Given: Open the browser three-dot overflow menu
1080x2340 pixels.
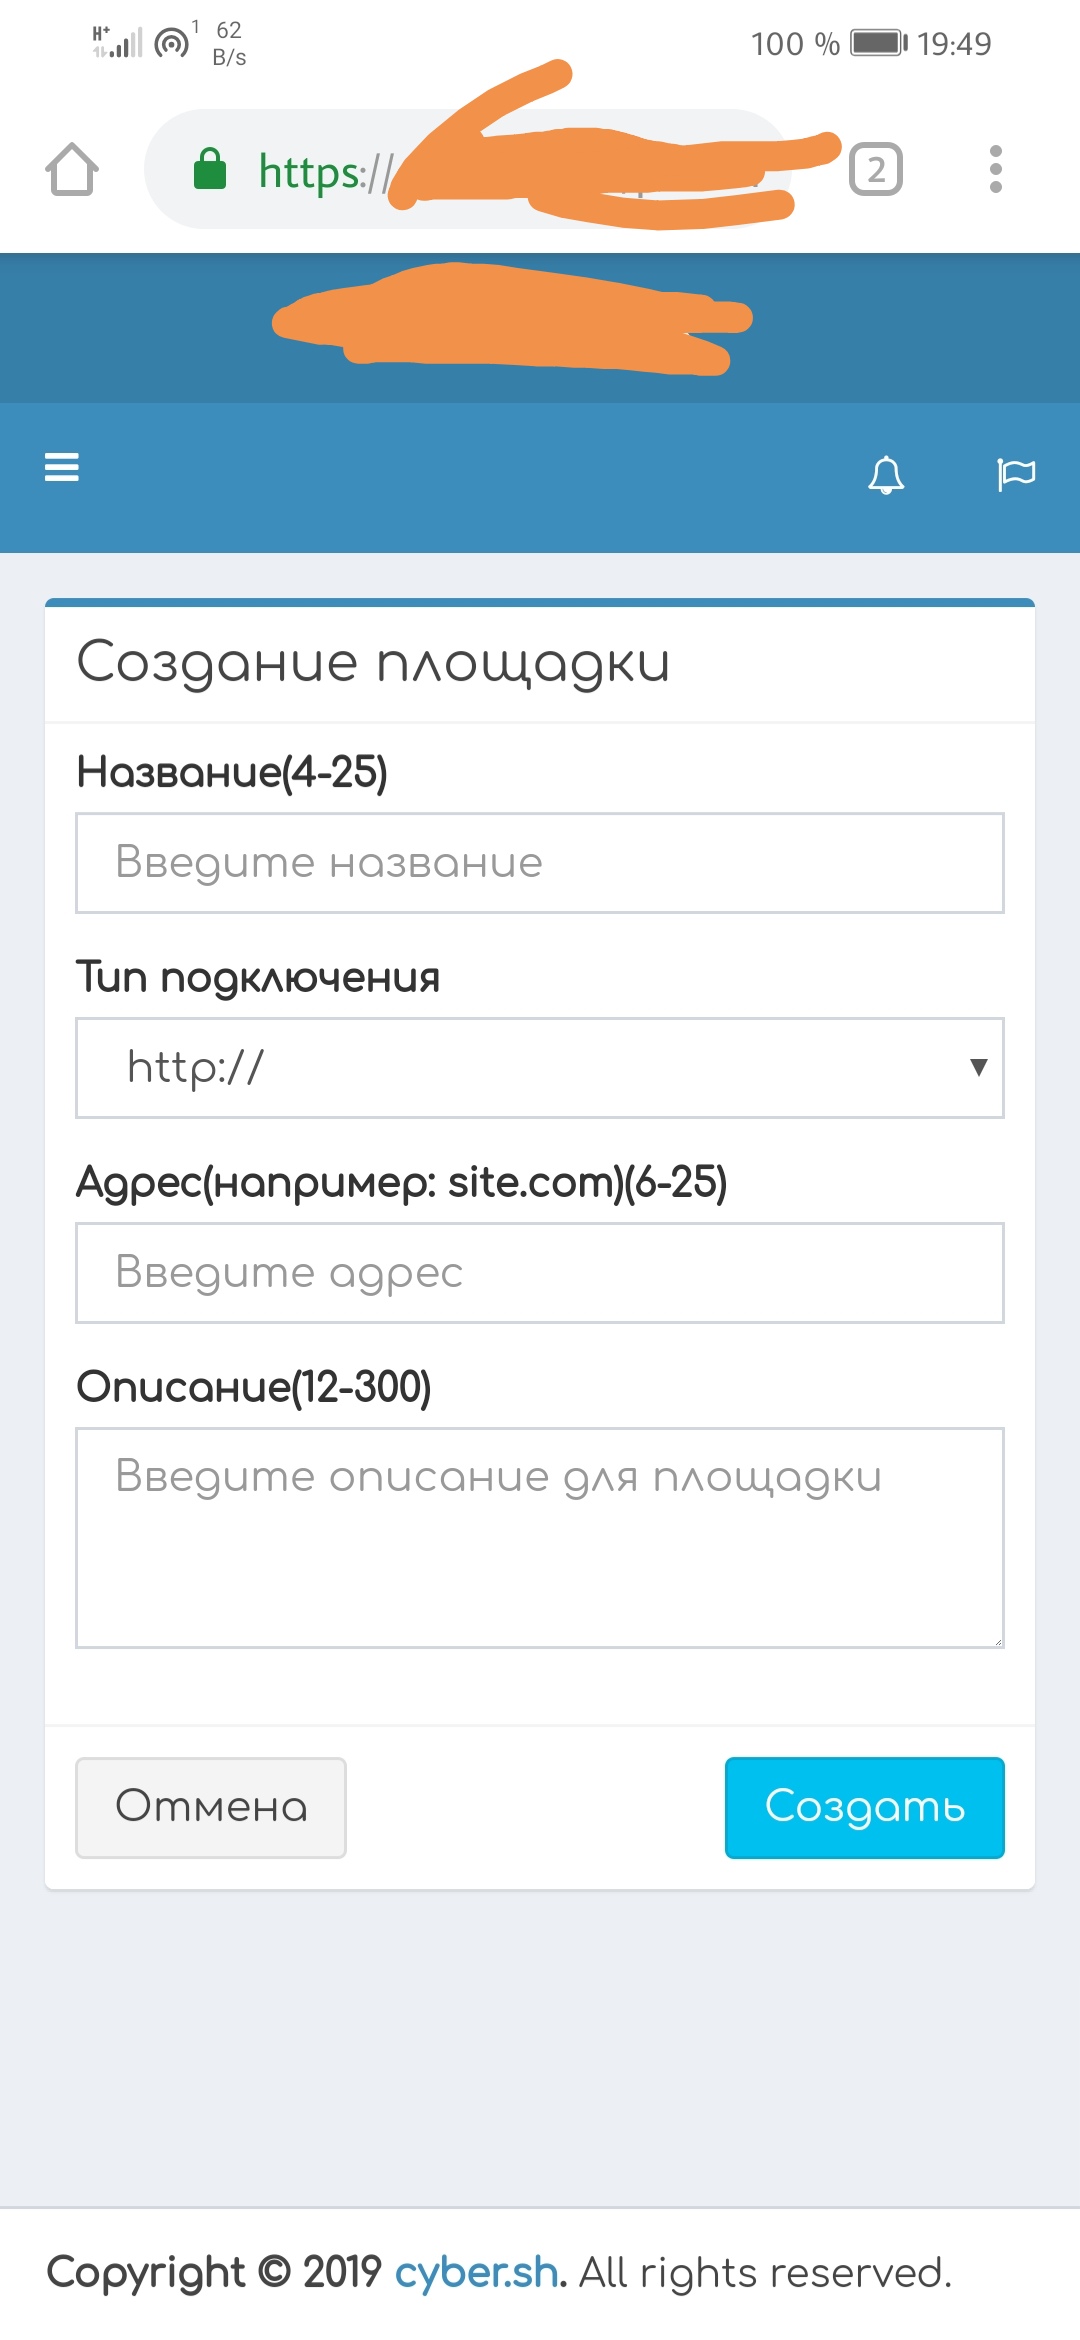Looking at the screenshot, I should click(995, 169).
